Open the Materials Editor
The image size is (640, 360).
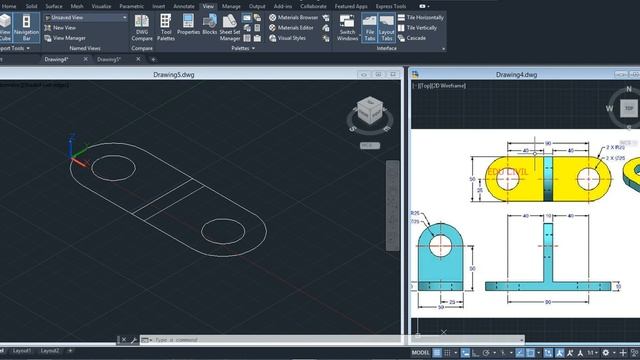coord(291,28)
